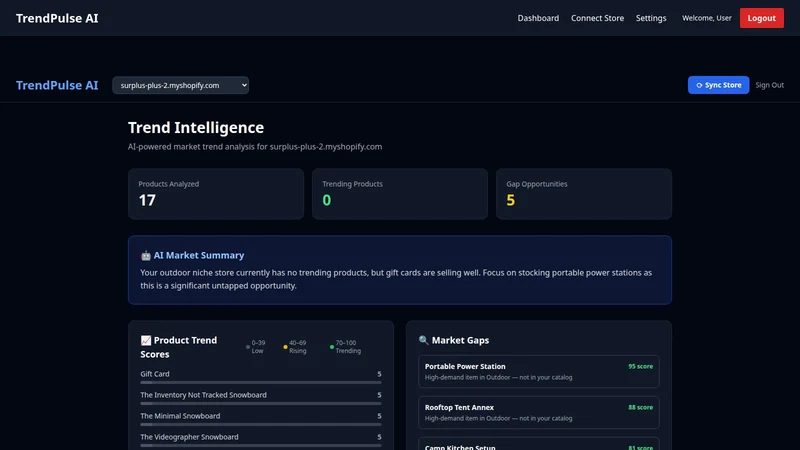Screen dimensions: 800x450
Task: Click the AI Market Summary paragraph text
Action: (x=396, y=279)
